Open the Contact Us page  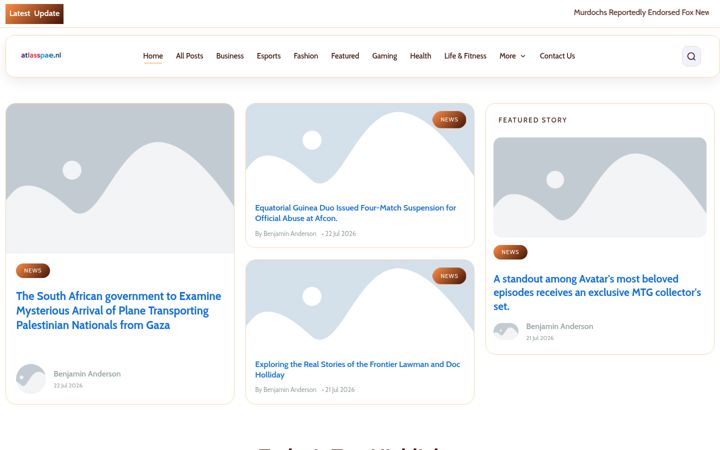tap(557, 56)
